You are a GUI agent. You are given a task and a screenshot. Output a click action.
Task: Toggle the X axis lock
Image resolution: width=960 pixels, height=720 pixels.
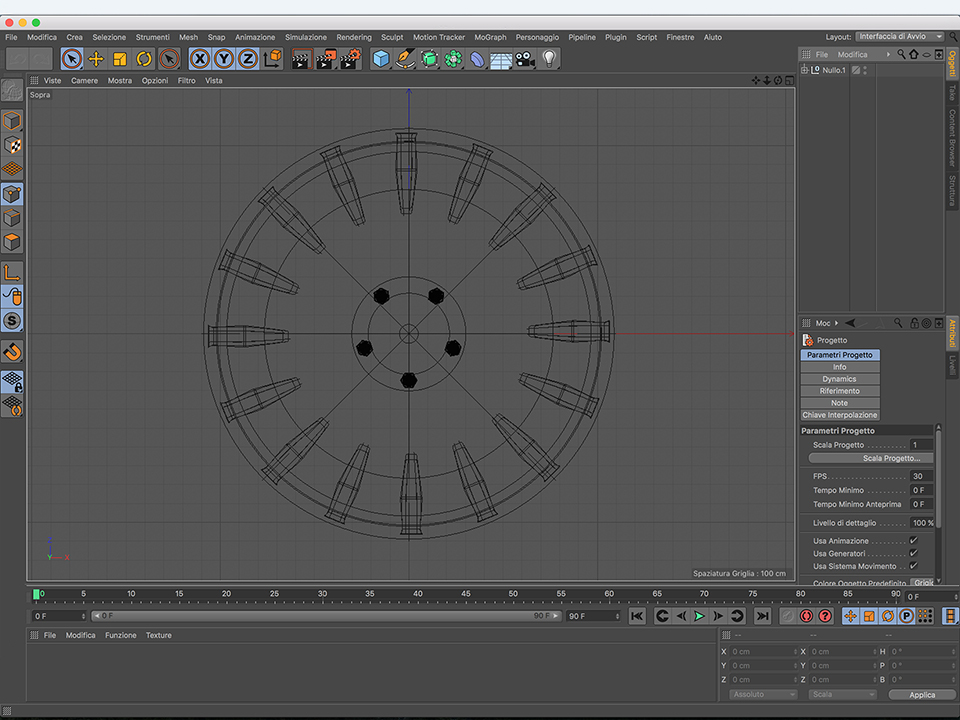200,59
